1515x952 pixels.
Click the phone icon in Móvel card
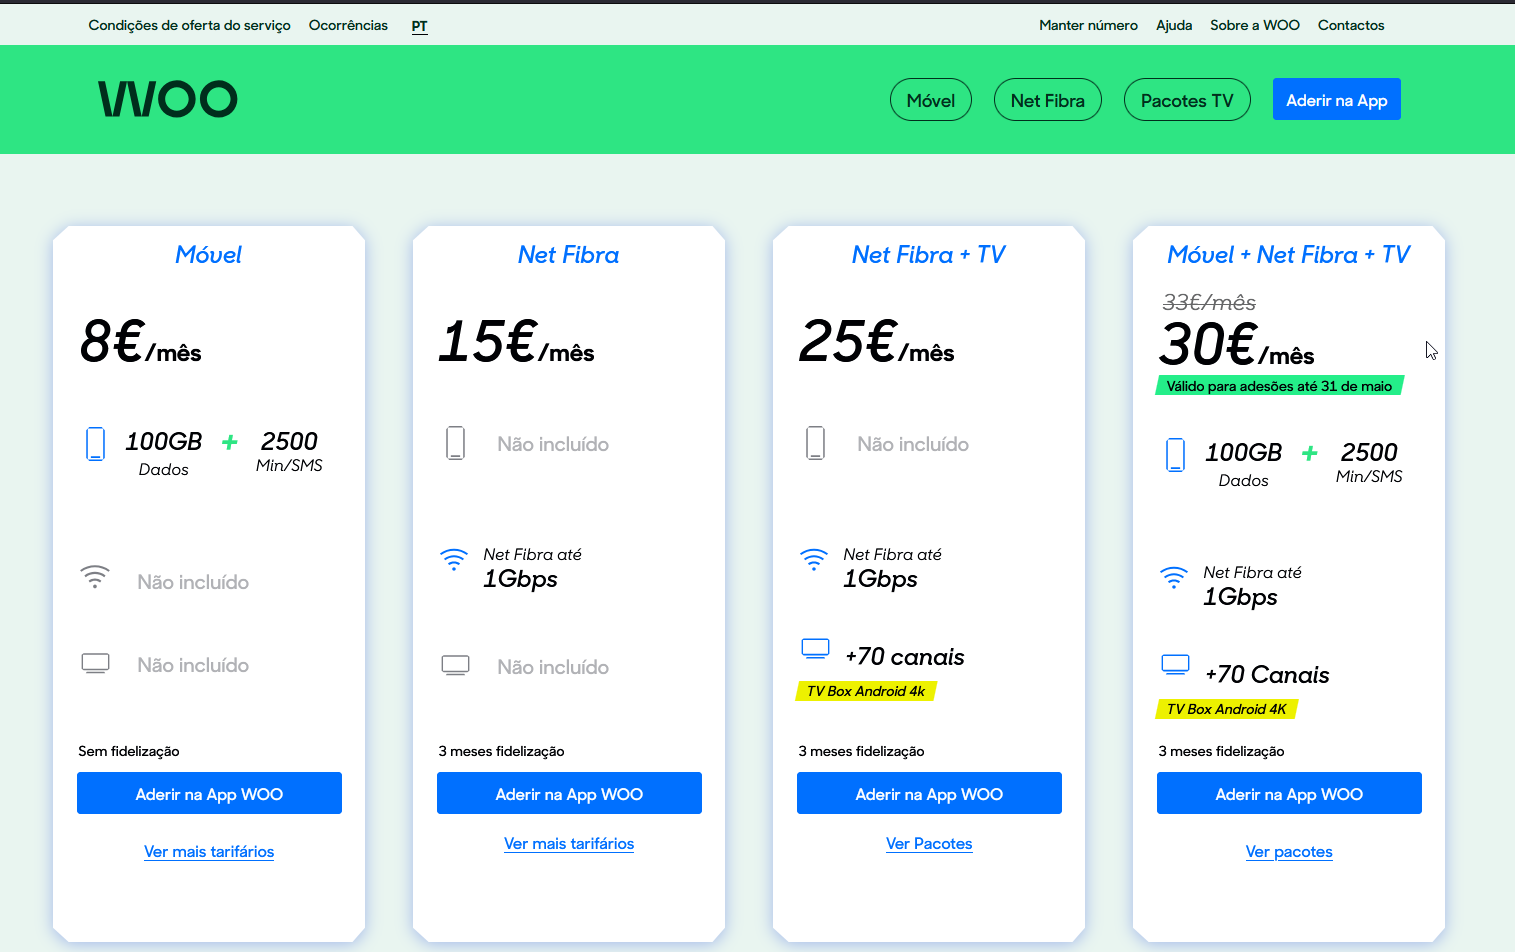95,443
